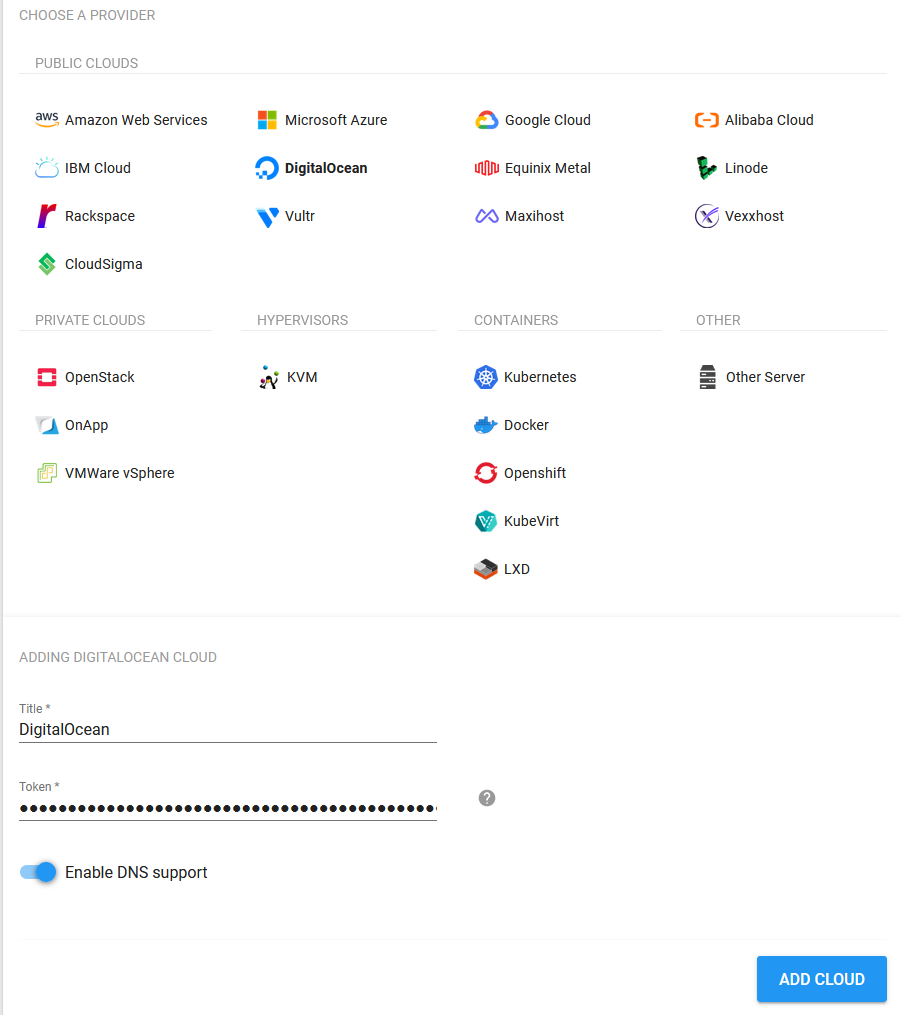
Task: Click the KVM penguin icon
Action: pyautogui.click(x=269, y=377)
